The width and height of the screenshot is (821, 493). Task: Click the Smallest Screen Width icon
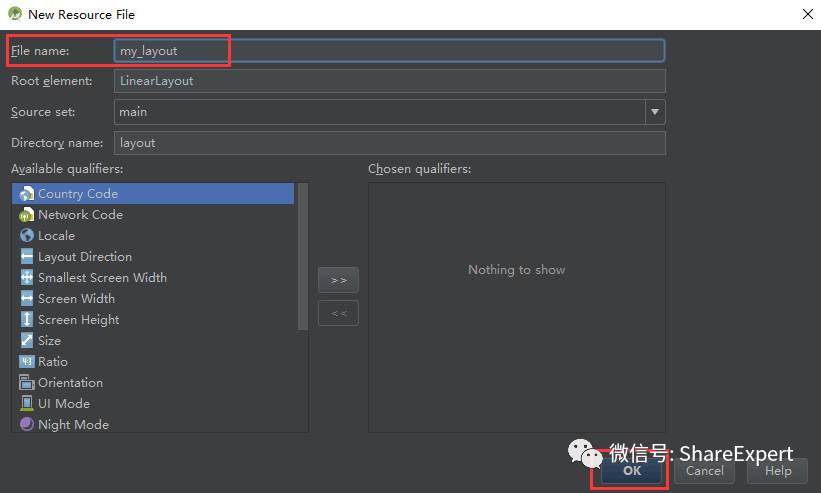27,277
